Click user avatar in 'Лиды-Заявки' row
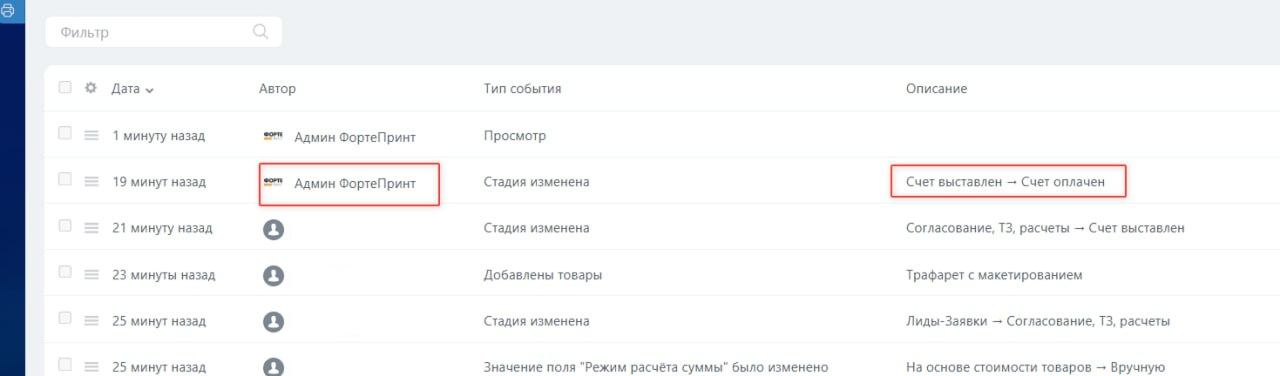The height and width of the screenshot is (376, 1280). coord(273,321)
